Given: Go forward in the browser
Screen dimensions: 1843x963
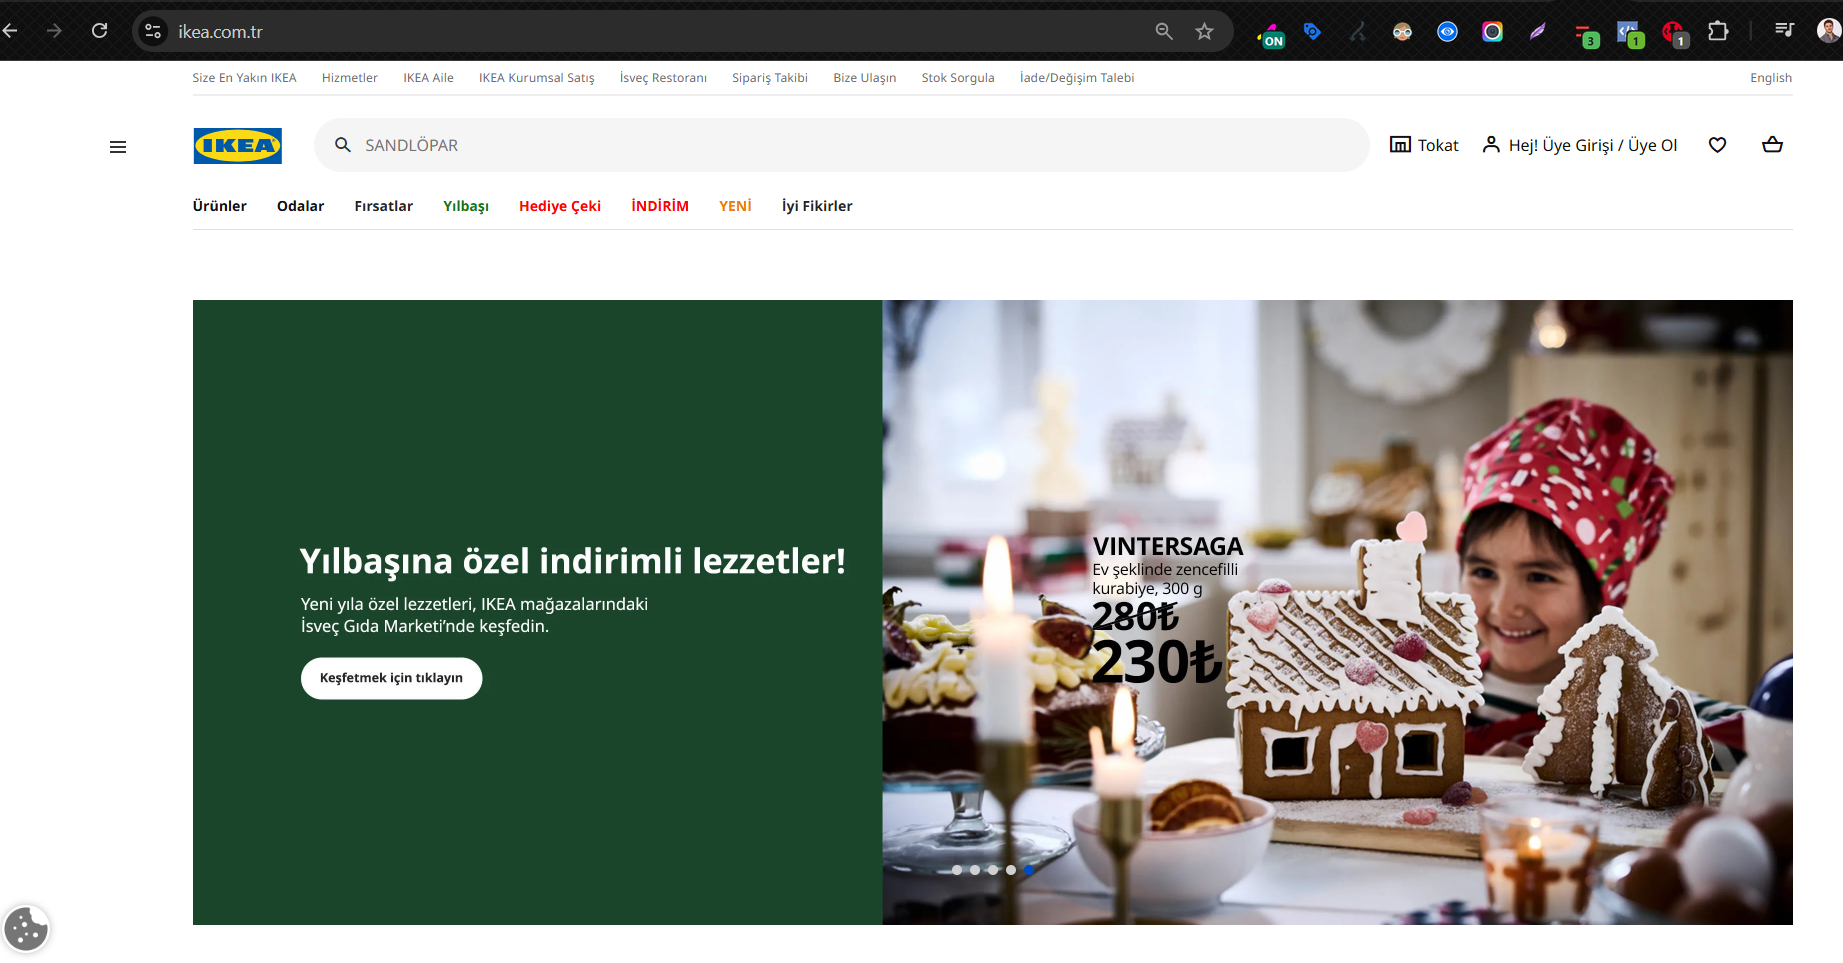Looking at the screenshot, I should [x=54, y=31].
